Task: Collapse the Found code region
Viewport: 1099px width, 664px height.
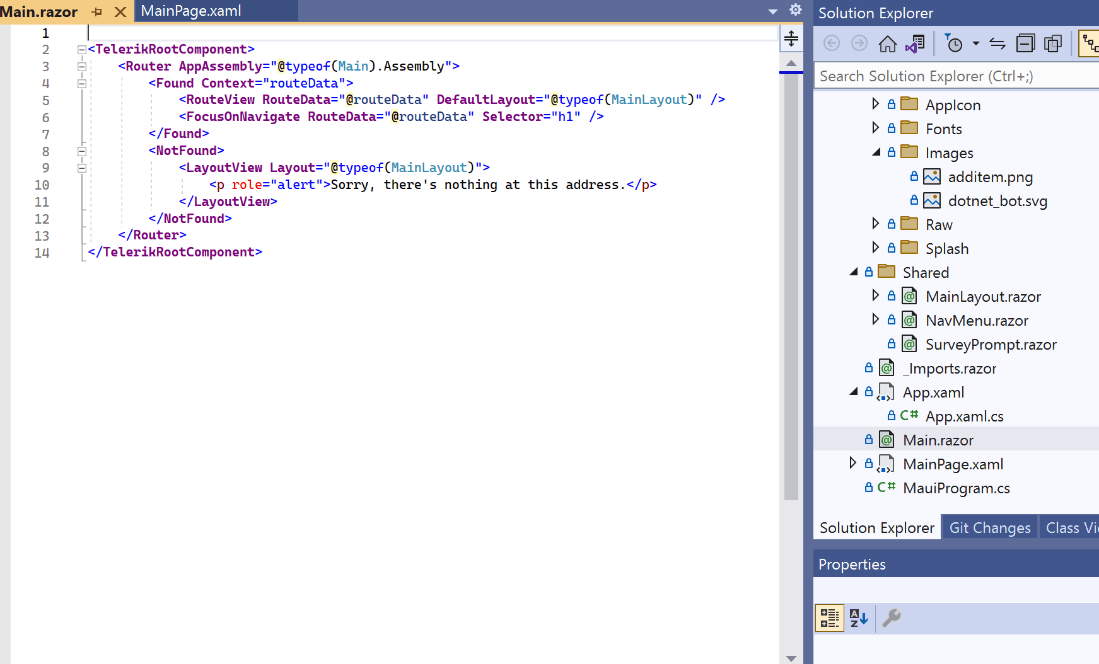Action: click(x=81, y=83)
